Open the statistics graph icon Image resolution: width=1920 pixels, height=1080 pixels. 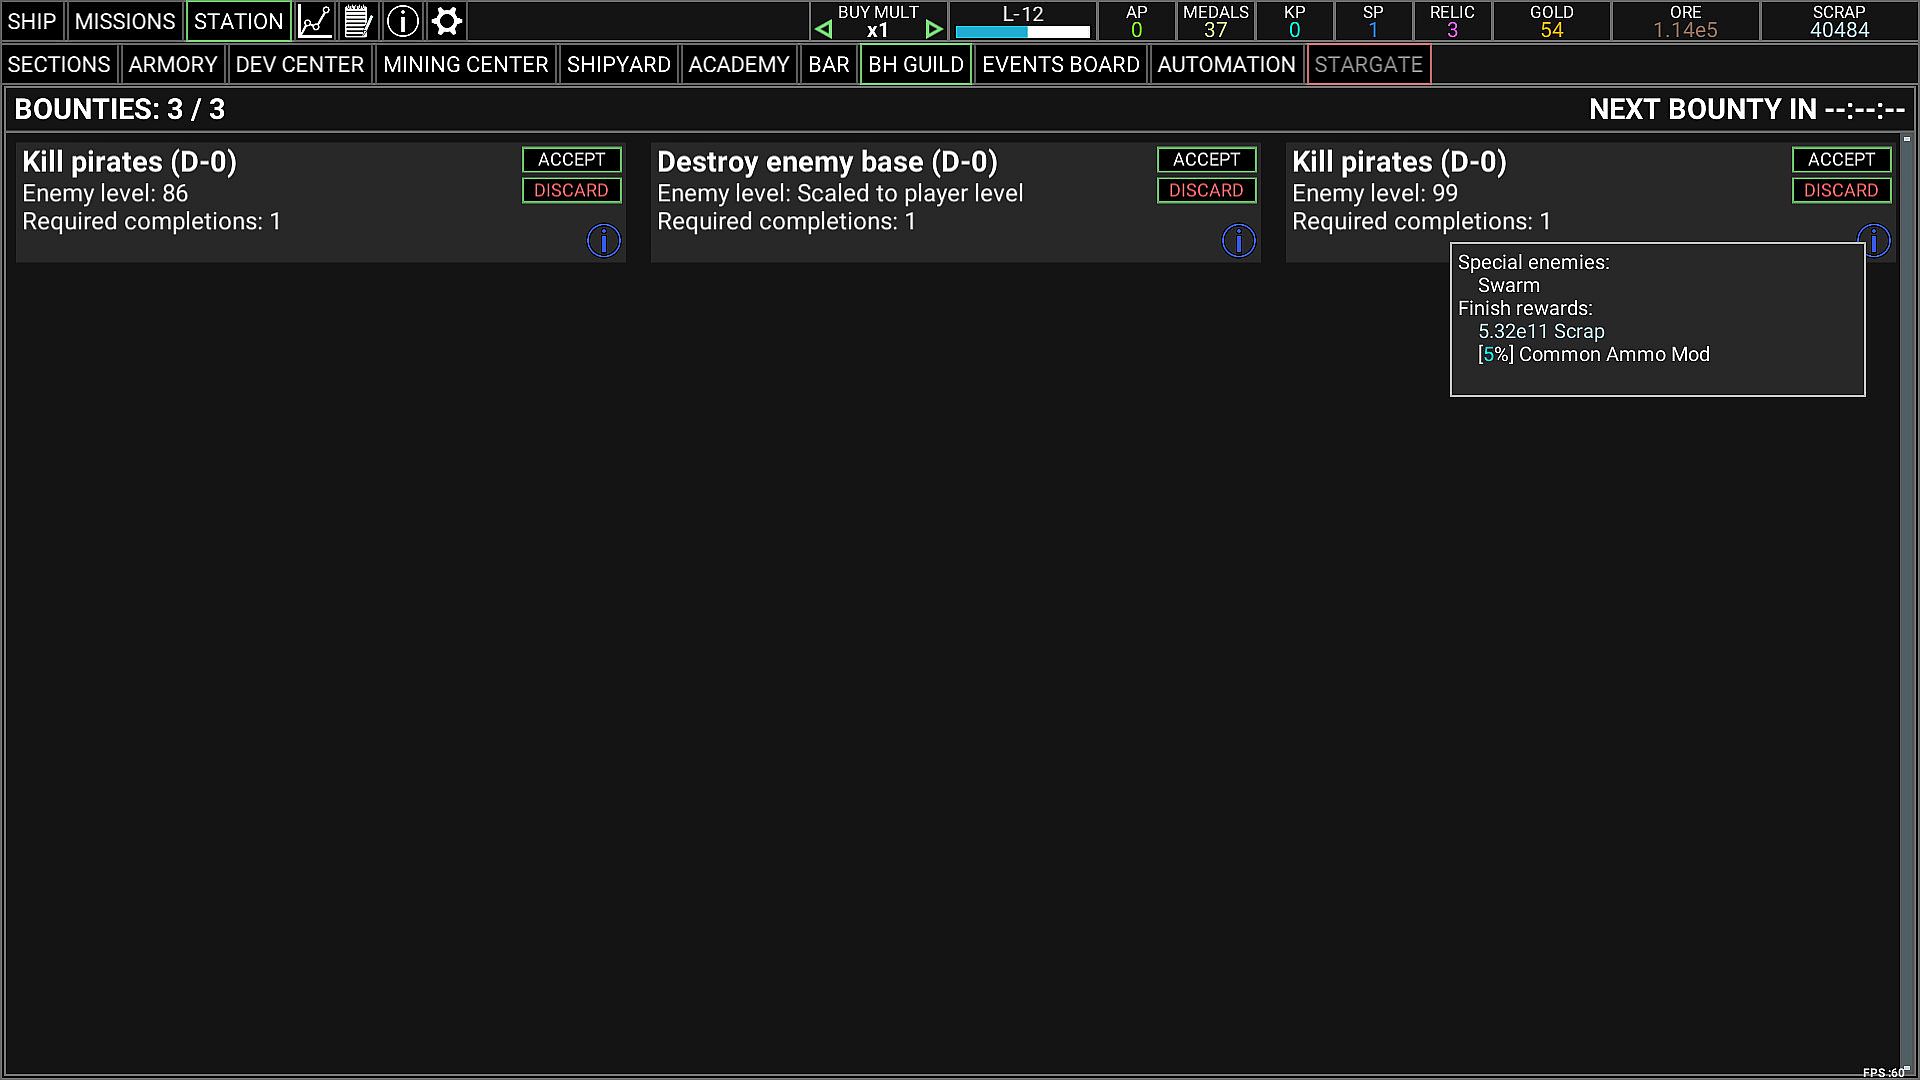tap(315, 21)
